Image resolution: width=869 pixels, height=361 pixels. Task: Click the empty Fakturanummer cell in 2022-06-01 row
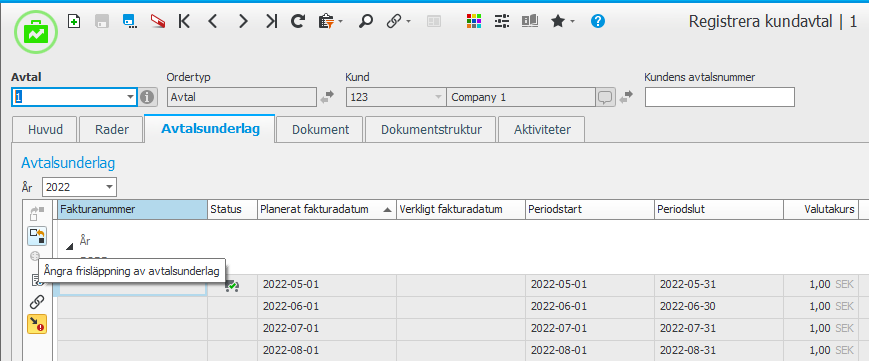pos(132,307)
